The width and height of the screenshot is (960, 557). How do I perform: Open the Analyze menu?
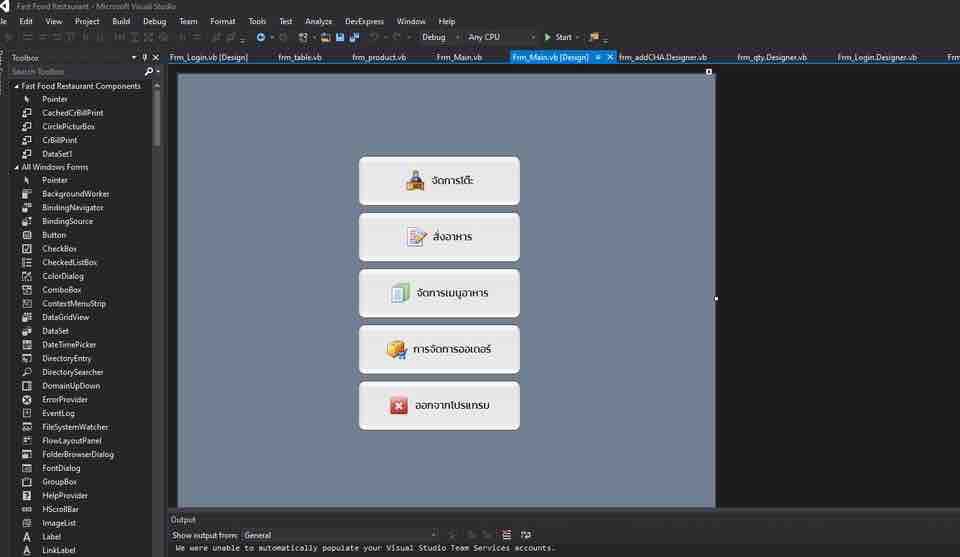(318, 21)
